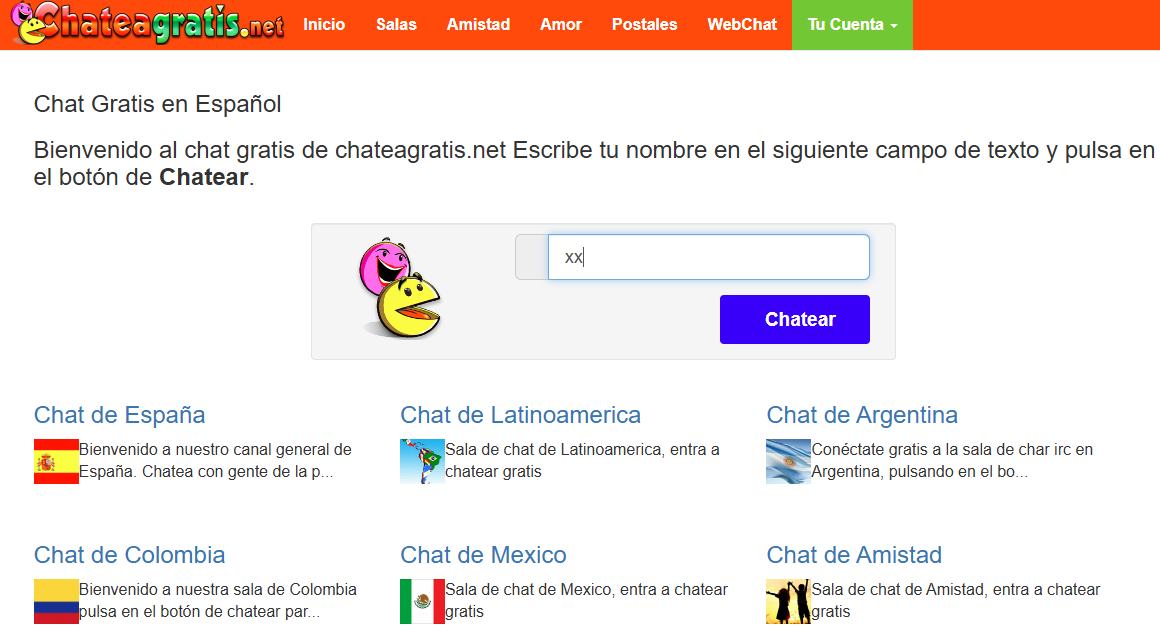1160x640 pixels.
Task: Click the smiley mascots image in form
Action: (399, 289)
